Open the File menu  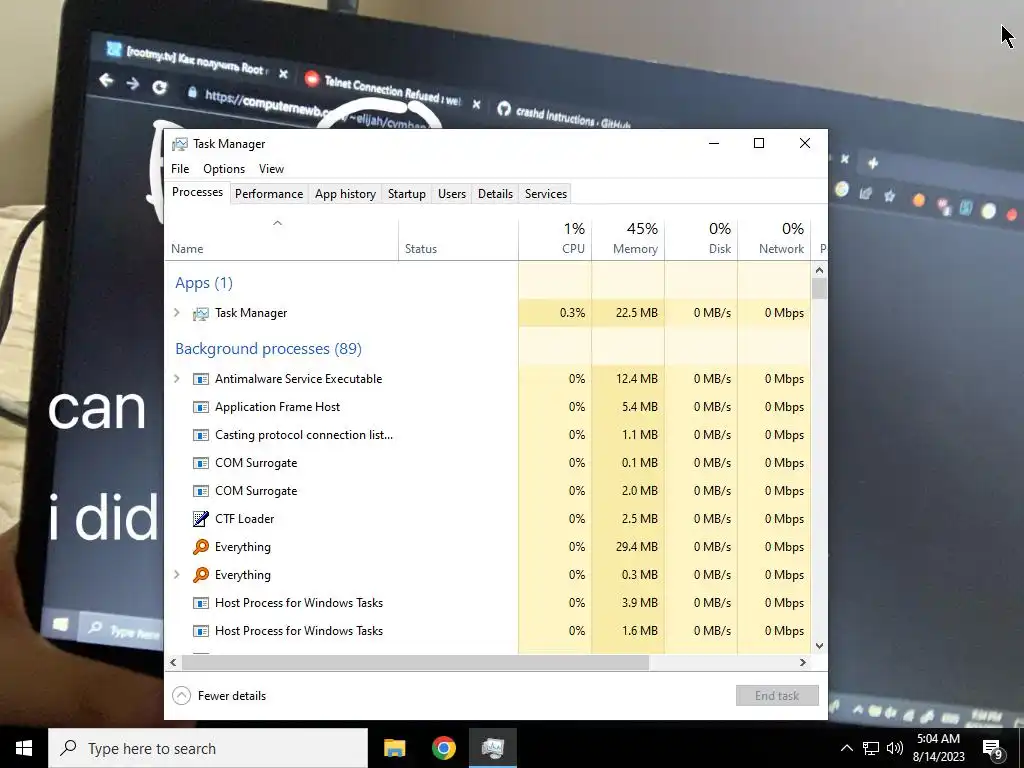click(x=180, y=168)
